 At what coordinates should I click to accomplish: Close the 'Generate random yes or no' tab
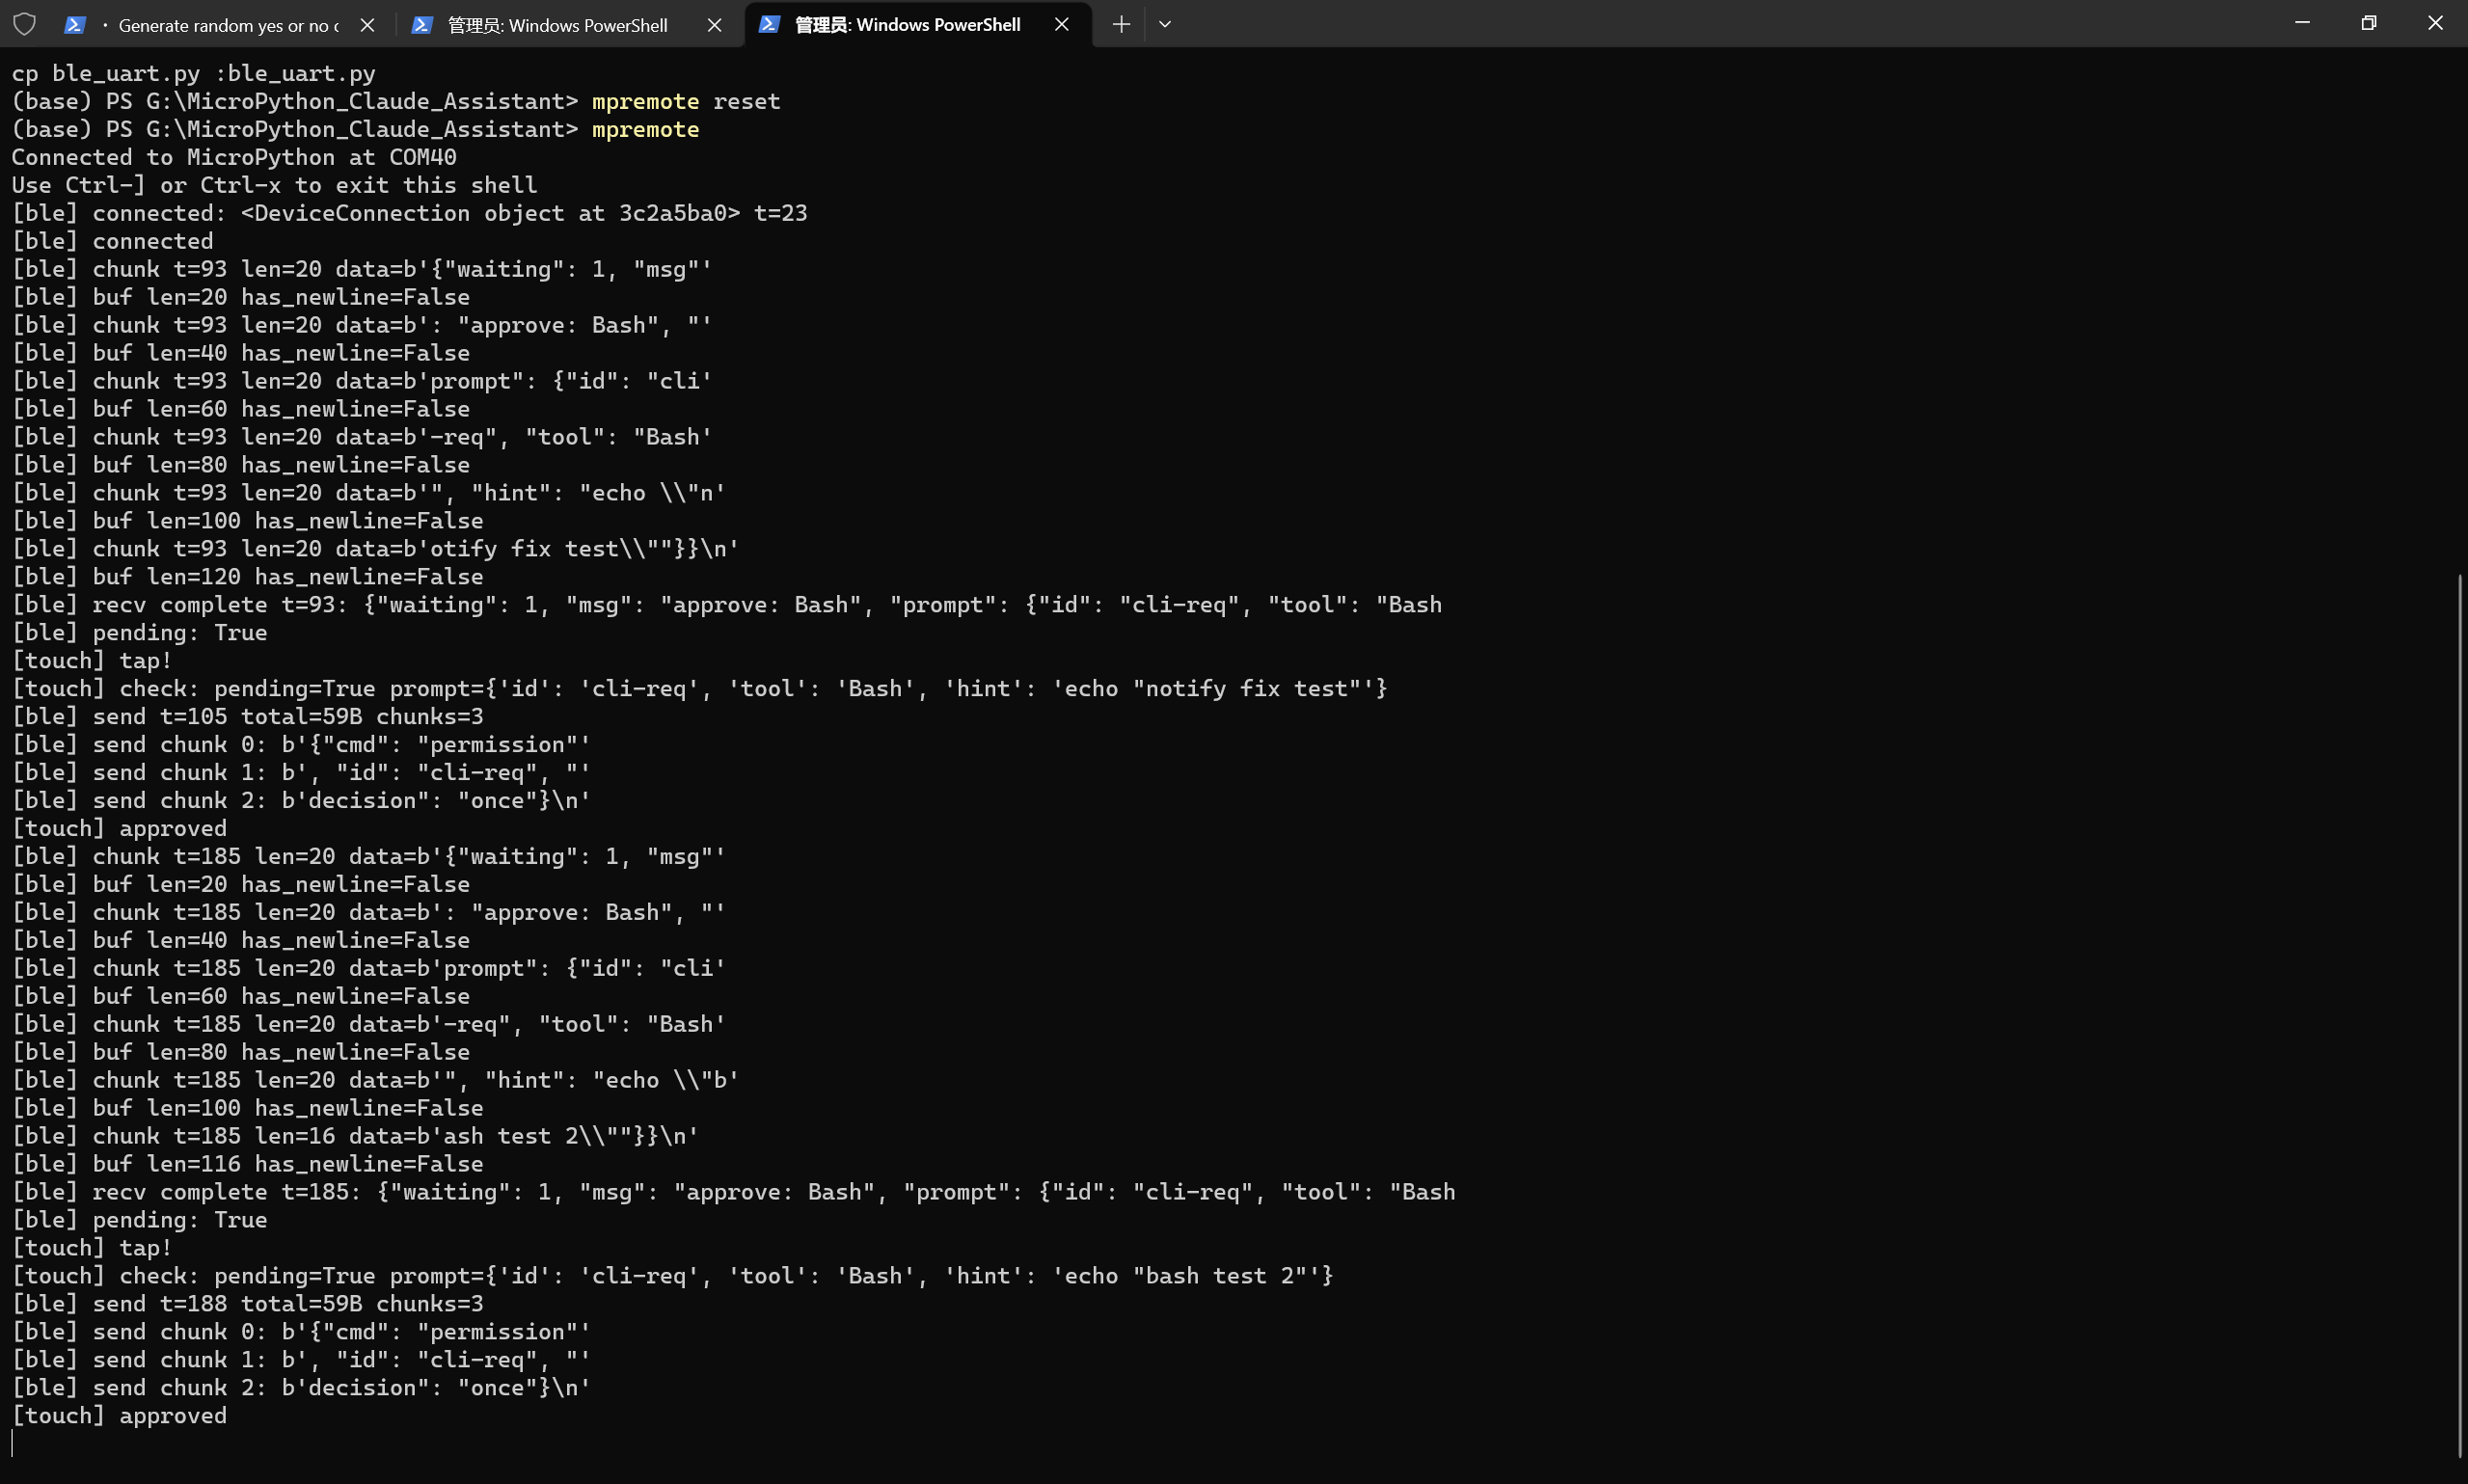pyautogui.click(x=367, y=25)
